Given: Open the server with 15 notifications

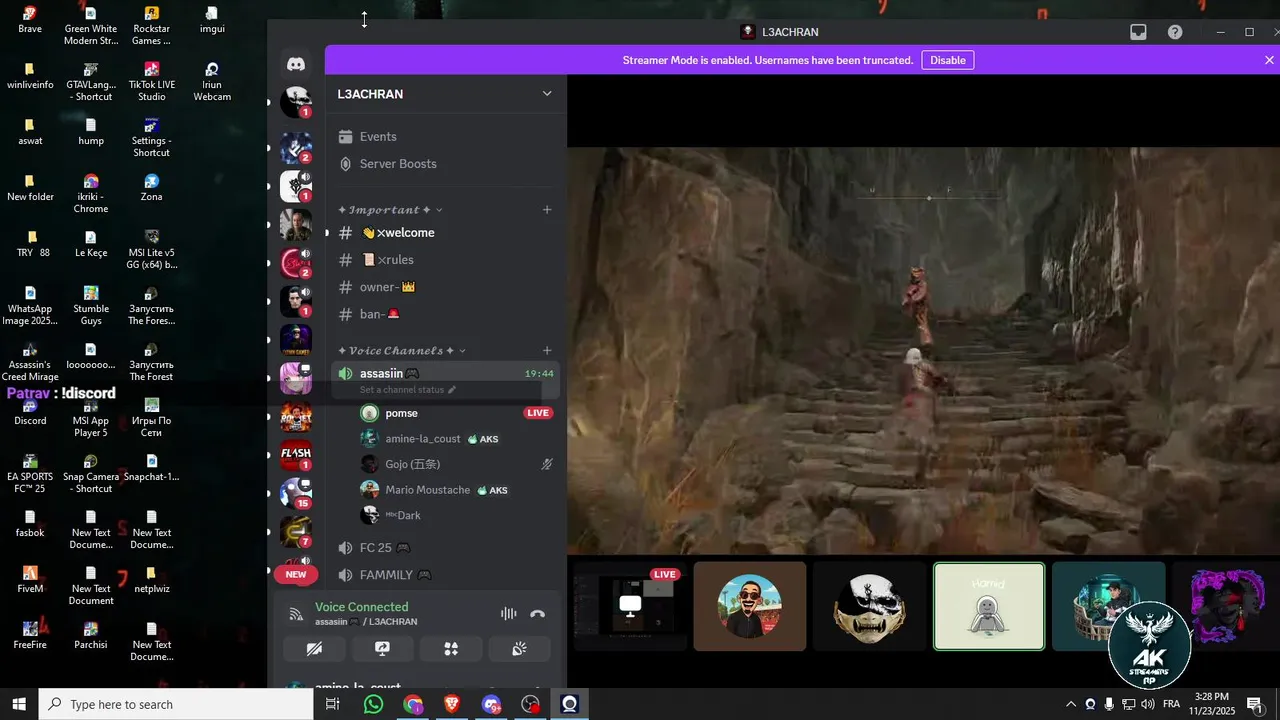Looking at the screenshot, I should [x=296, y=492].
